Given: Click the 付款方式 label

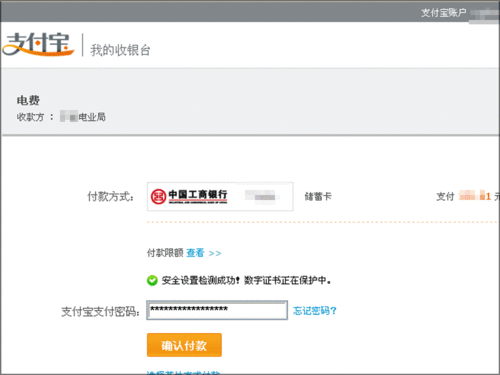Looking at the screenshot, I should point(111,196).
